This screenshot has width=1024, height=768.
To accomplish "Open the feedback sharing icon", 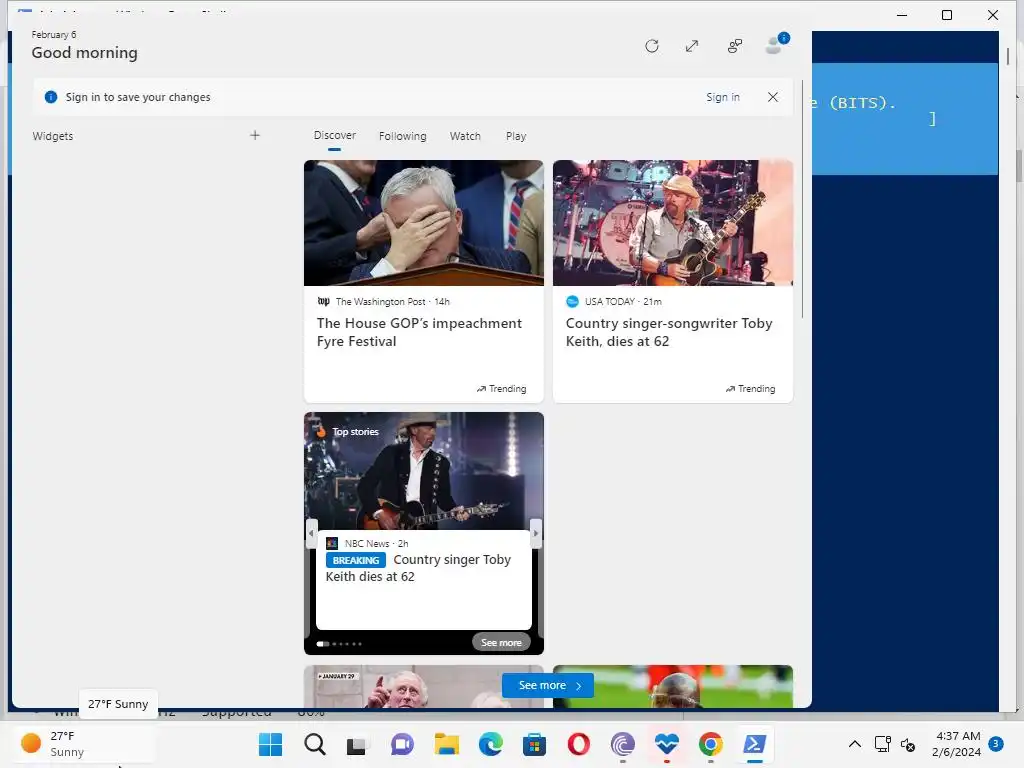I will point(735,46).
